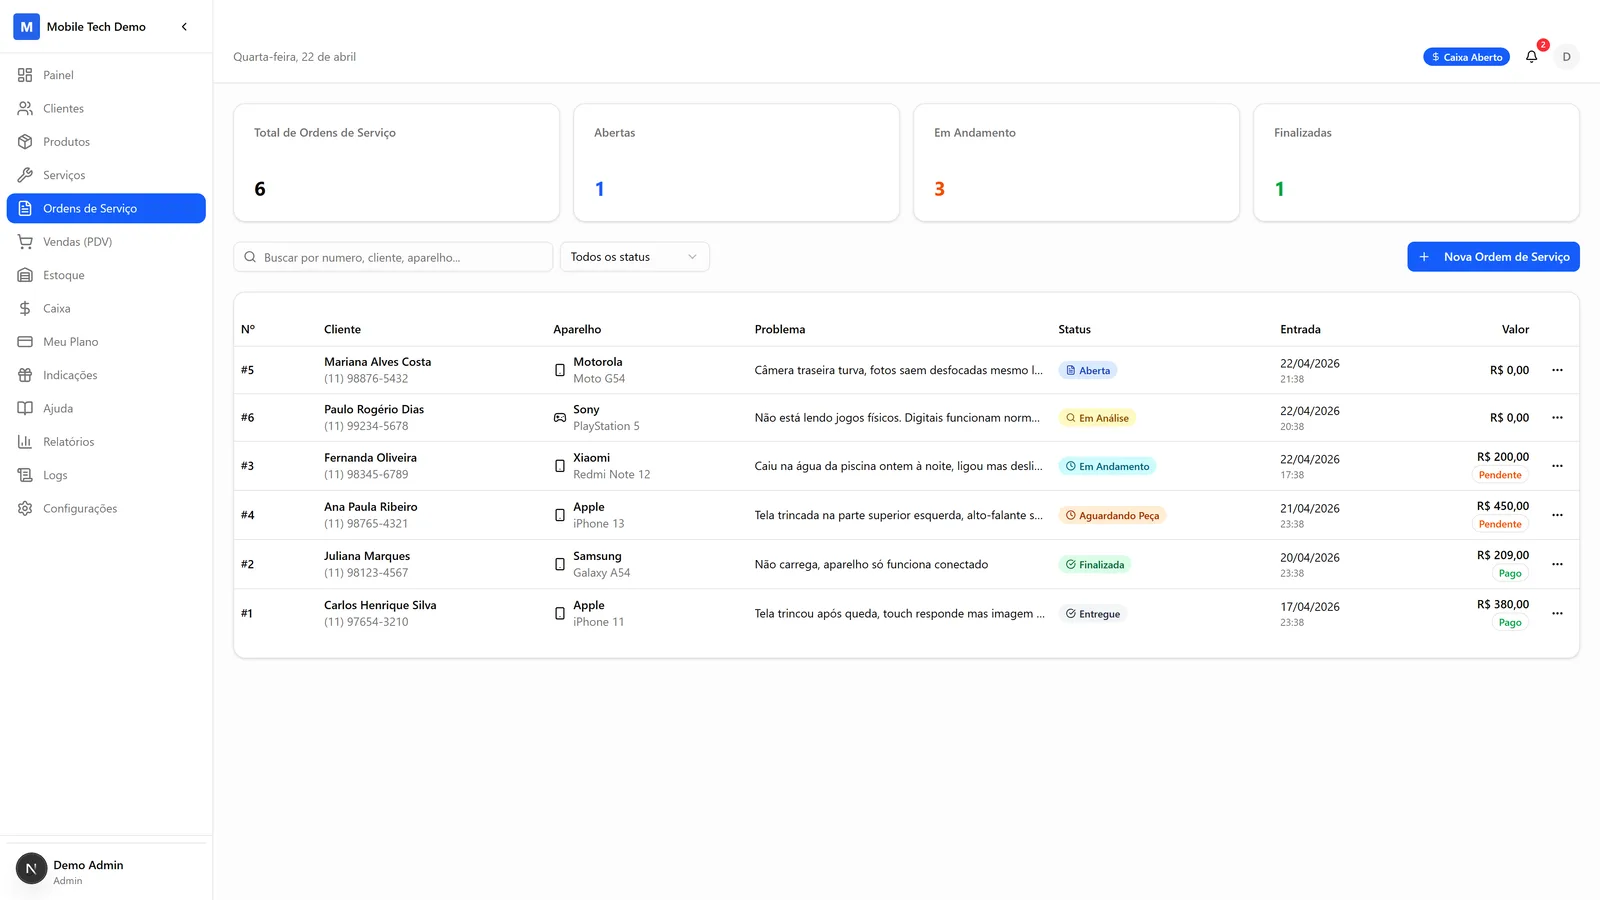
Task: Click the Clientes people icon
Action: (25, 108)
